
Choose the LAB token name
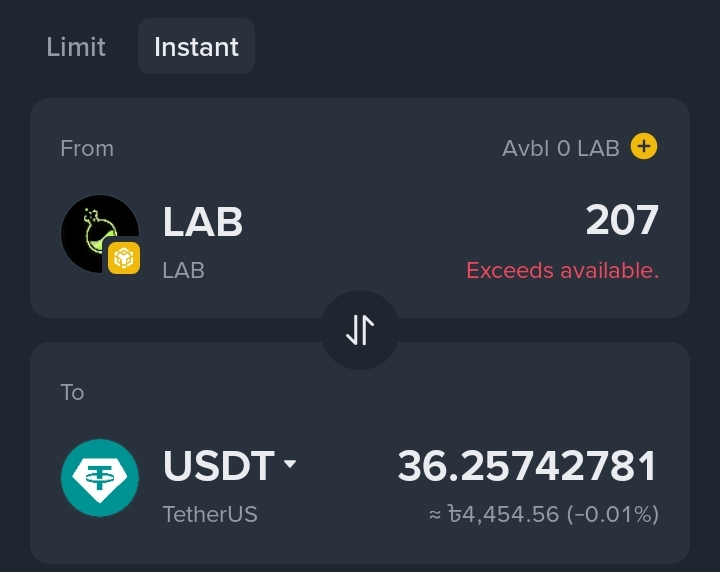[x=203, y=222]
